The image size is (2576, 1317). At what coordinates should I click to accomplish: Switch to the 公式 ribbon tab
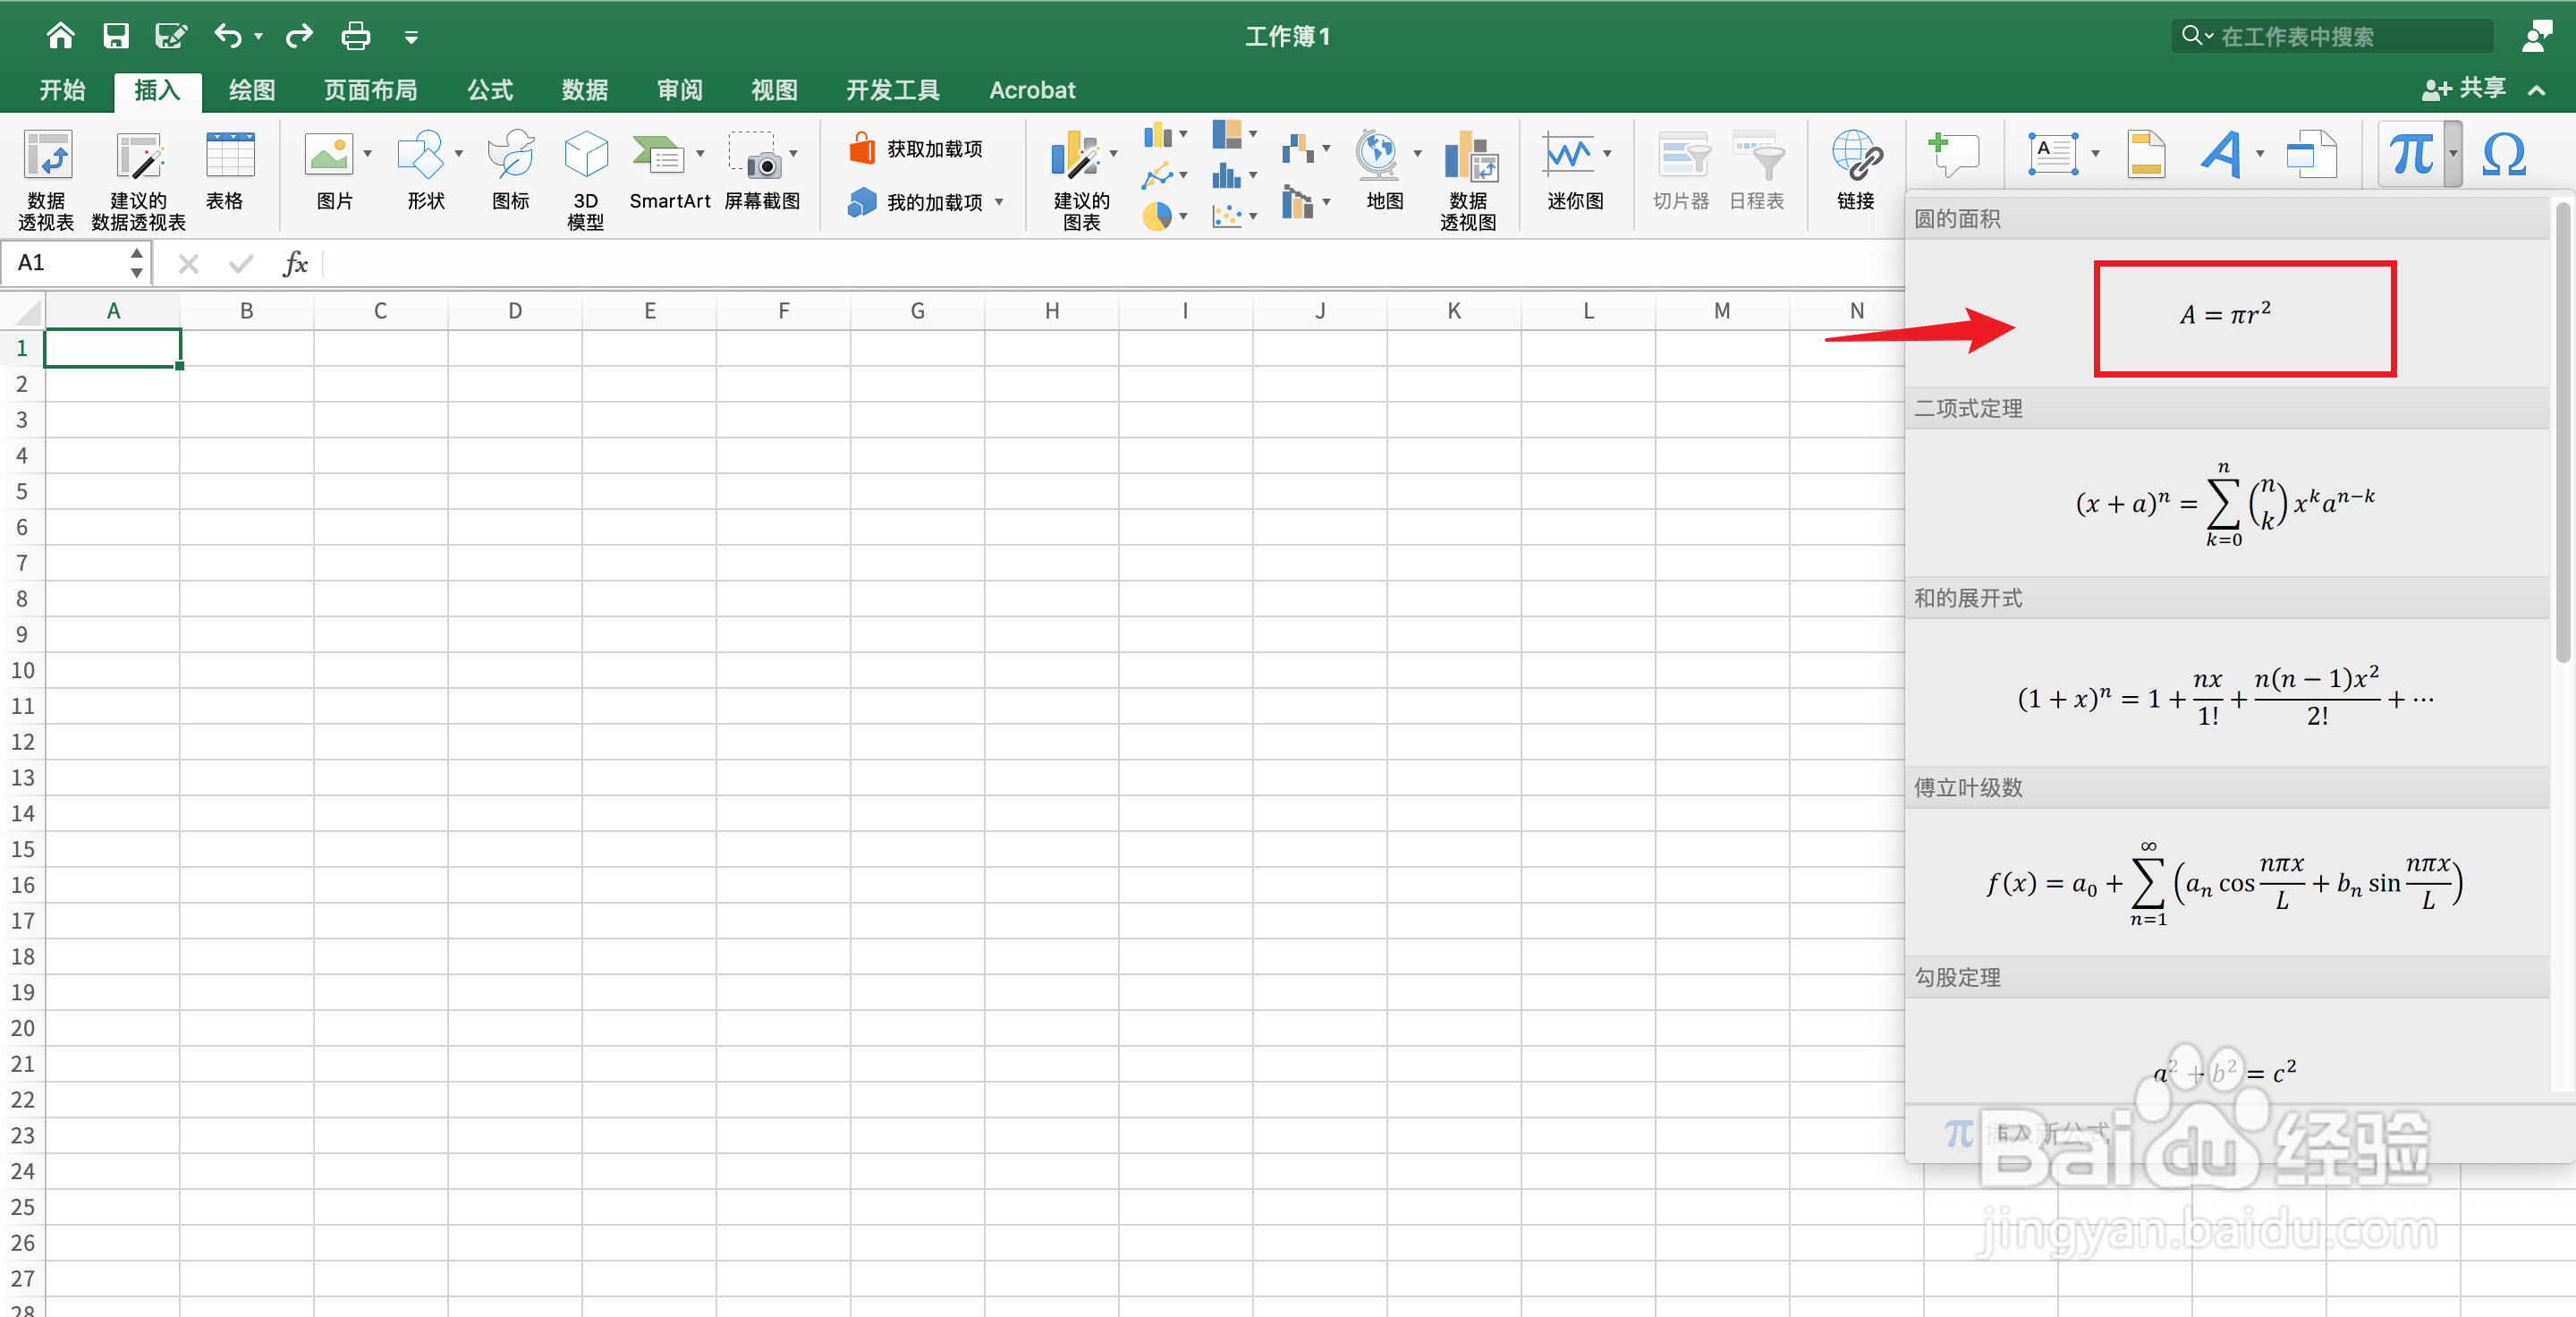click(x=490, y=90)
